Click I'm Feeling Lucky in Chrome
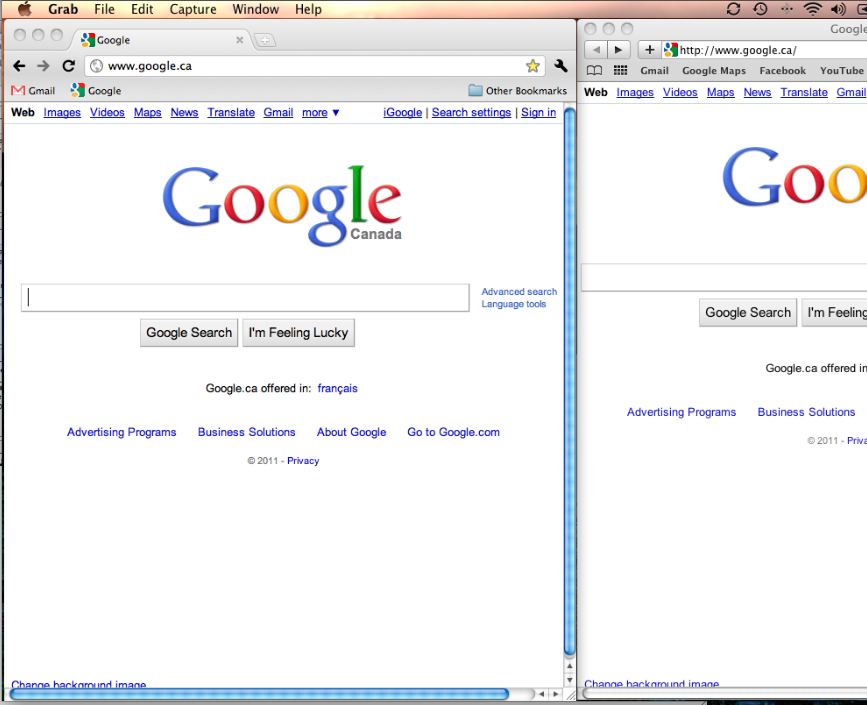Image resolution: width=867 pixels, height=705 pixels. pyautogui.click(x=299, y=333)
